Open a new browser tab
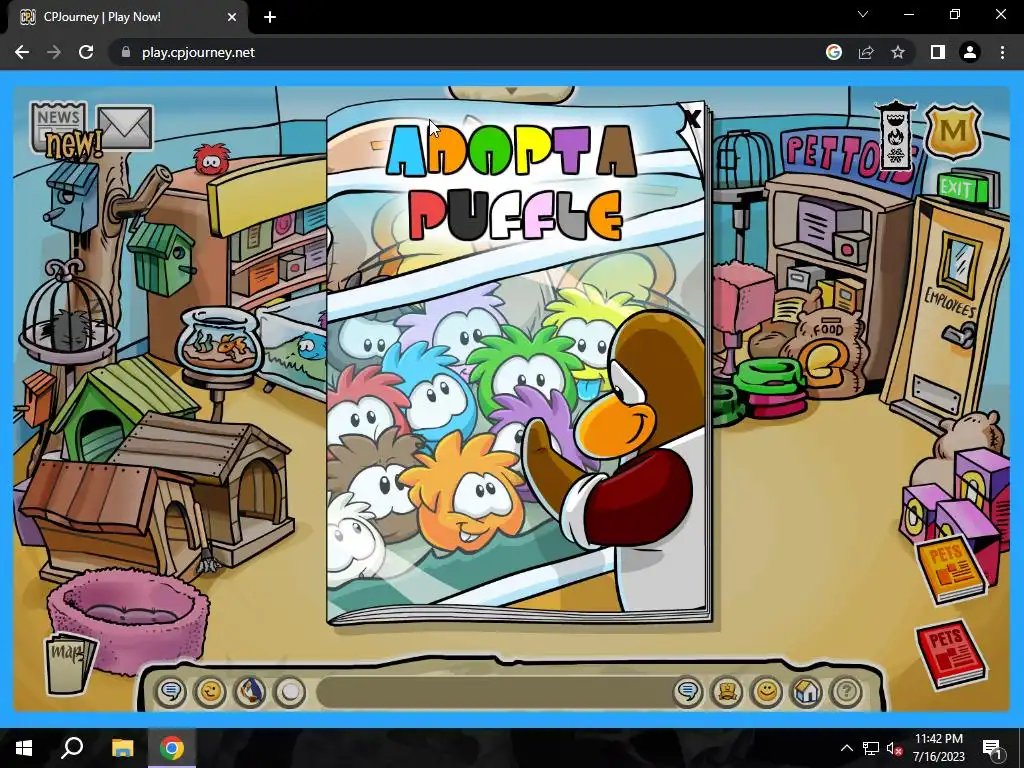Viewport: 1024px width, 768px height. [x=270, y=18]
